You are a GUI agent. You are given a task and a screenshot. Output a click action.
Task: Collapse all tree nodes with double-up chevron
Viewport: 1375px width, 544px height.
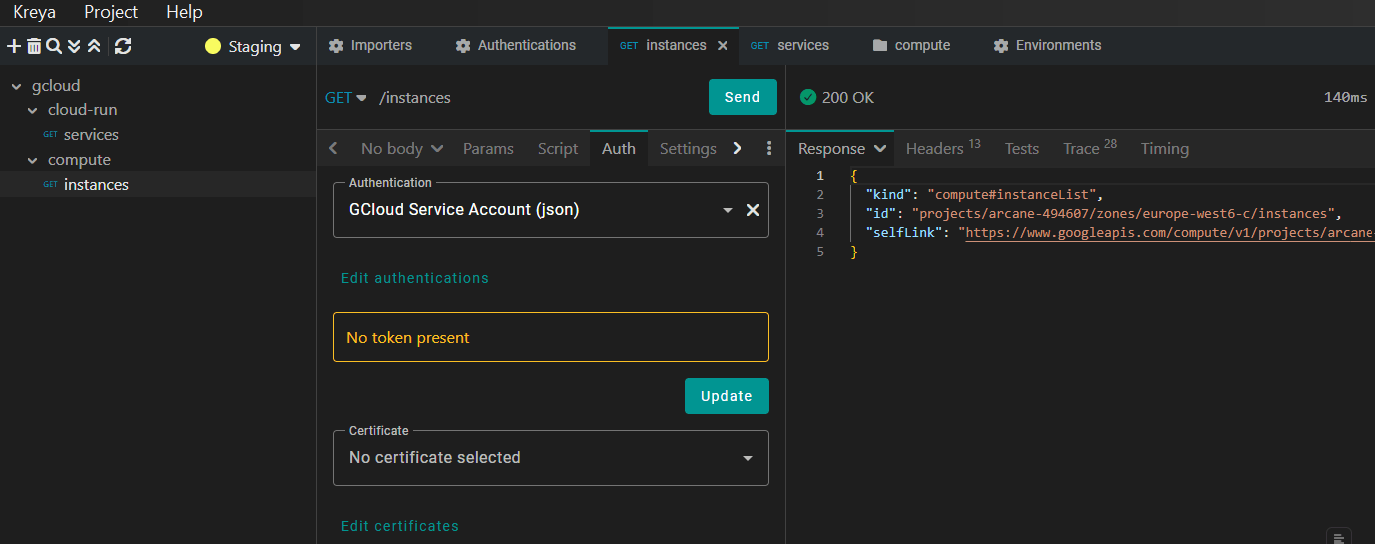coord(94,46)
